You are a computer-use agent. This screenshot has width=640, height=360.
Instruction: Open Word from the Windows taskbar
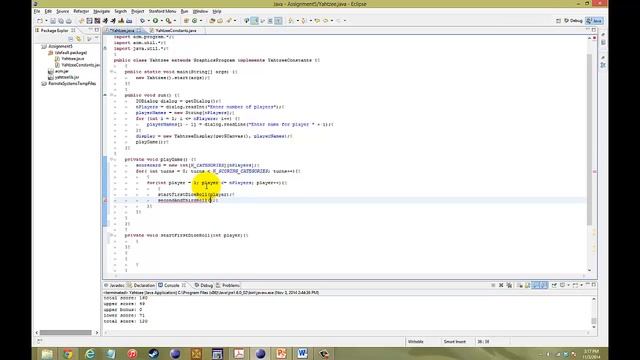pos(302,353)
